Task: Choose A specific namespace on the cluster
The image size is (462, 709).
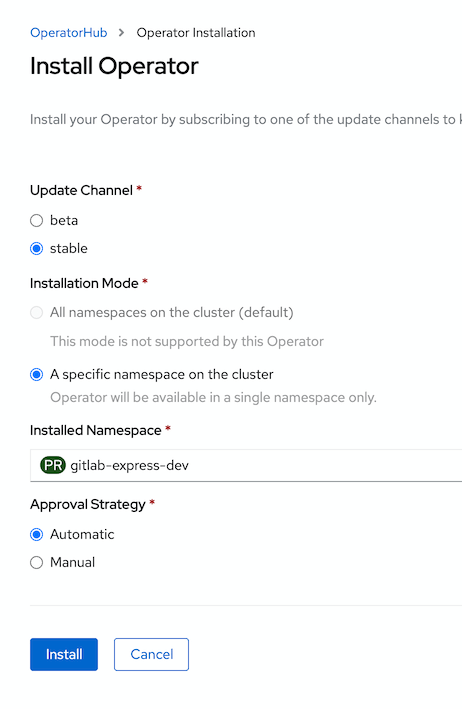Action: pos(37,375)
